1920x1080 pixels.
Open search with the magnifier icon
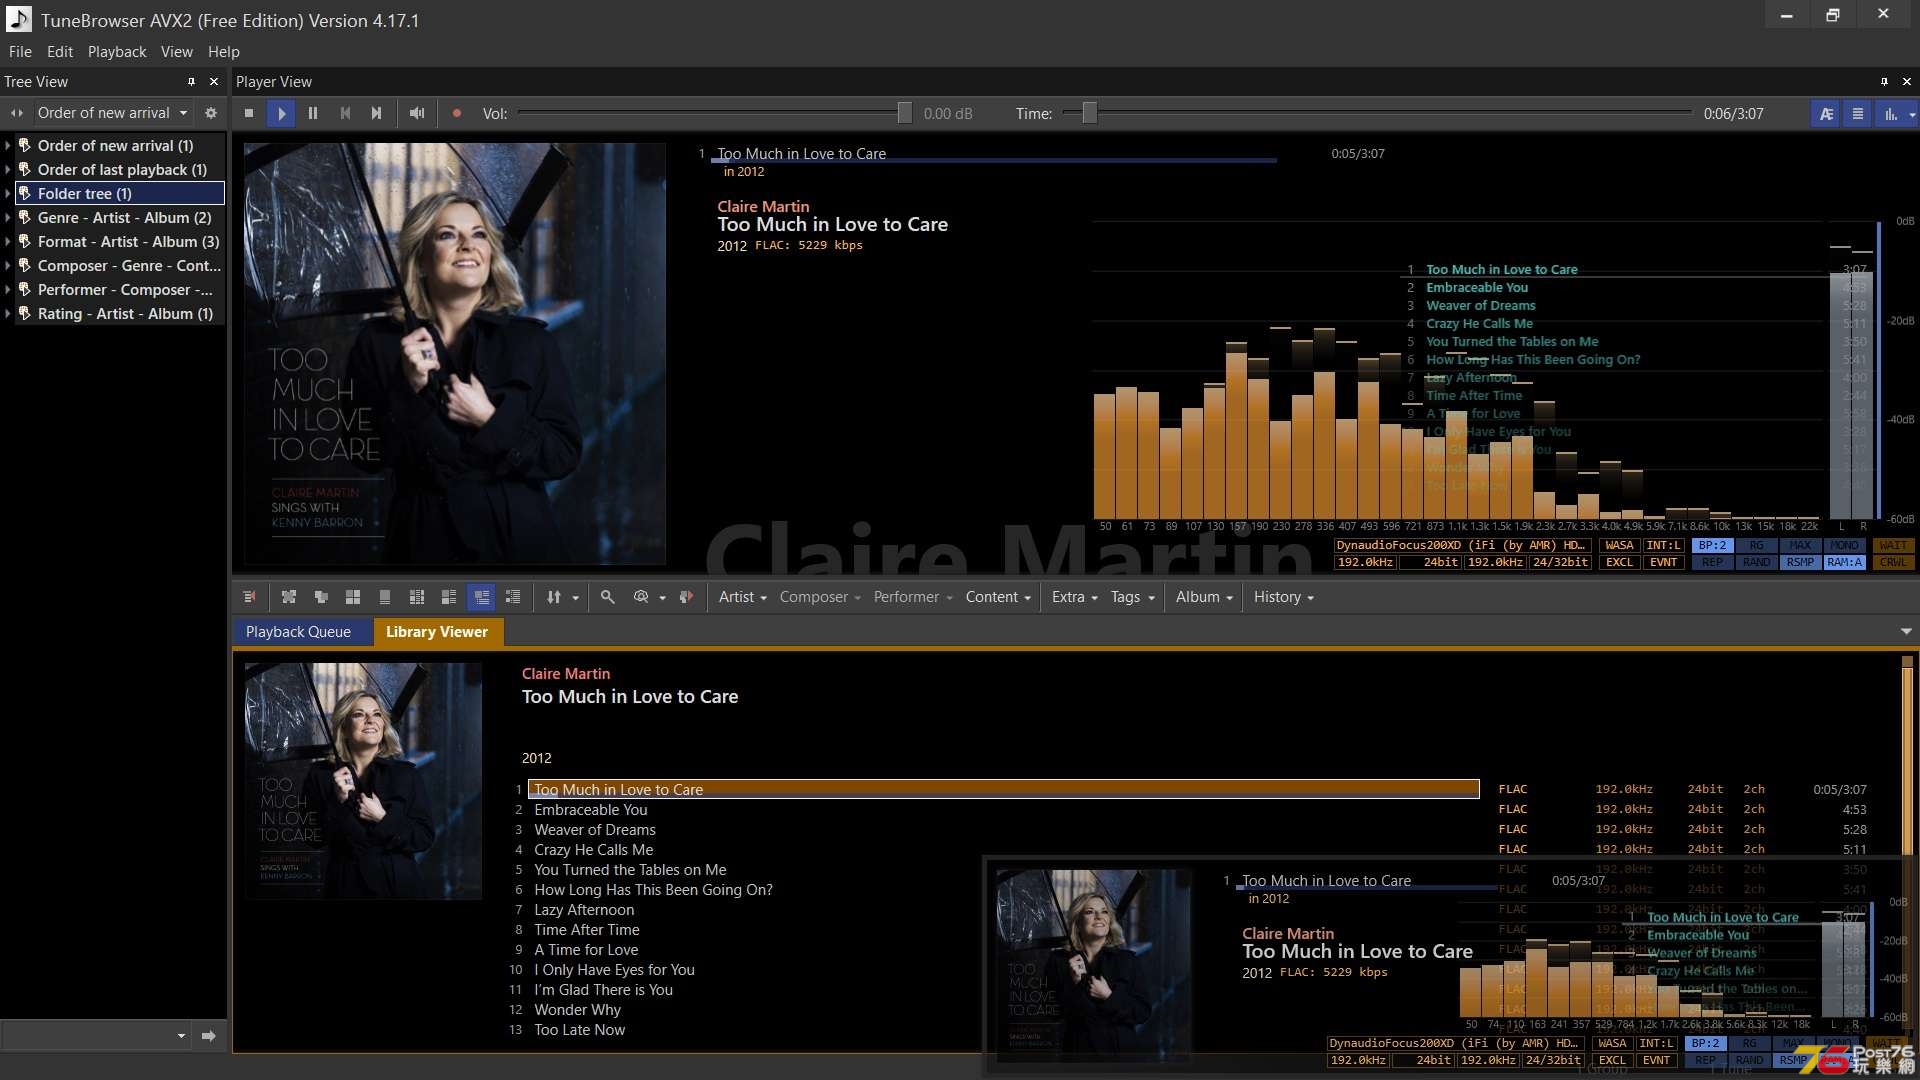(x=607, y=597)
